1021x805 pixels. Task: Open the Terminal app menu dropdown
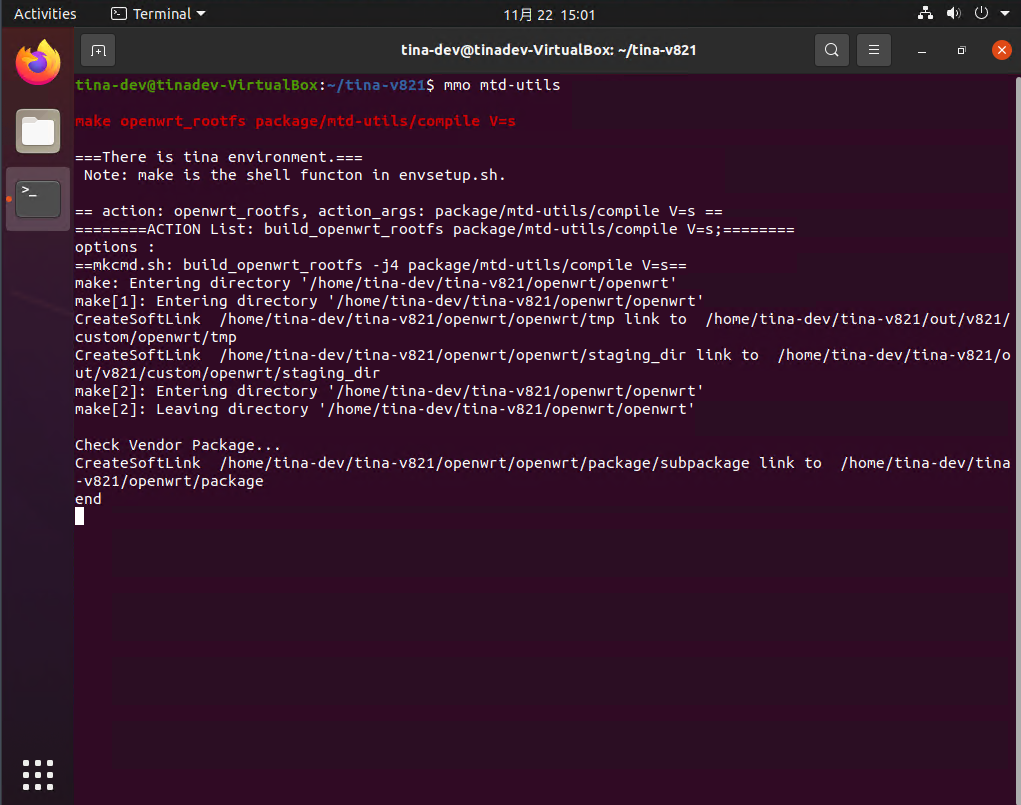pos(158,14)
